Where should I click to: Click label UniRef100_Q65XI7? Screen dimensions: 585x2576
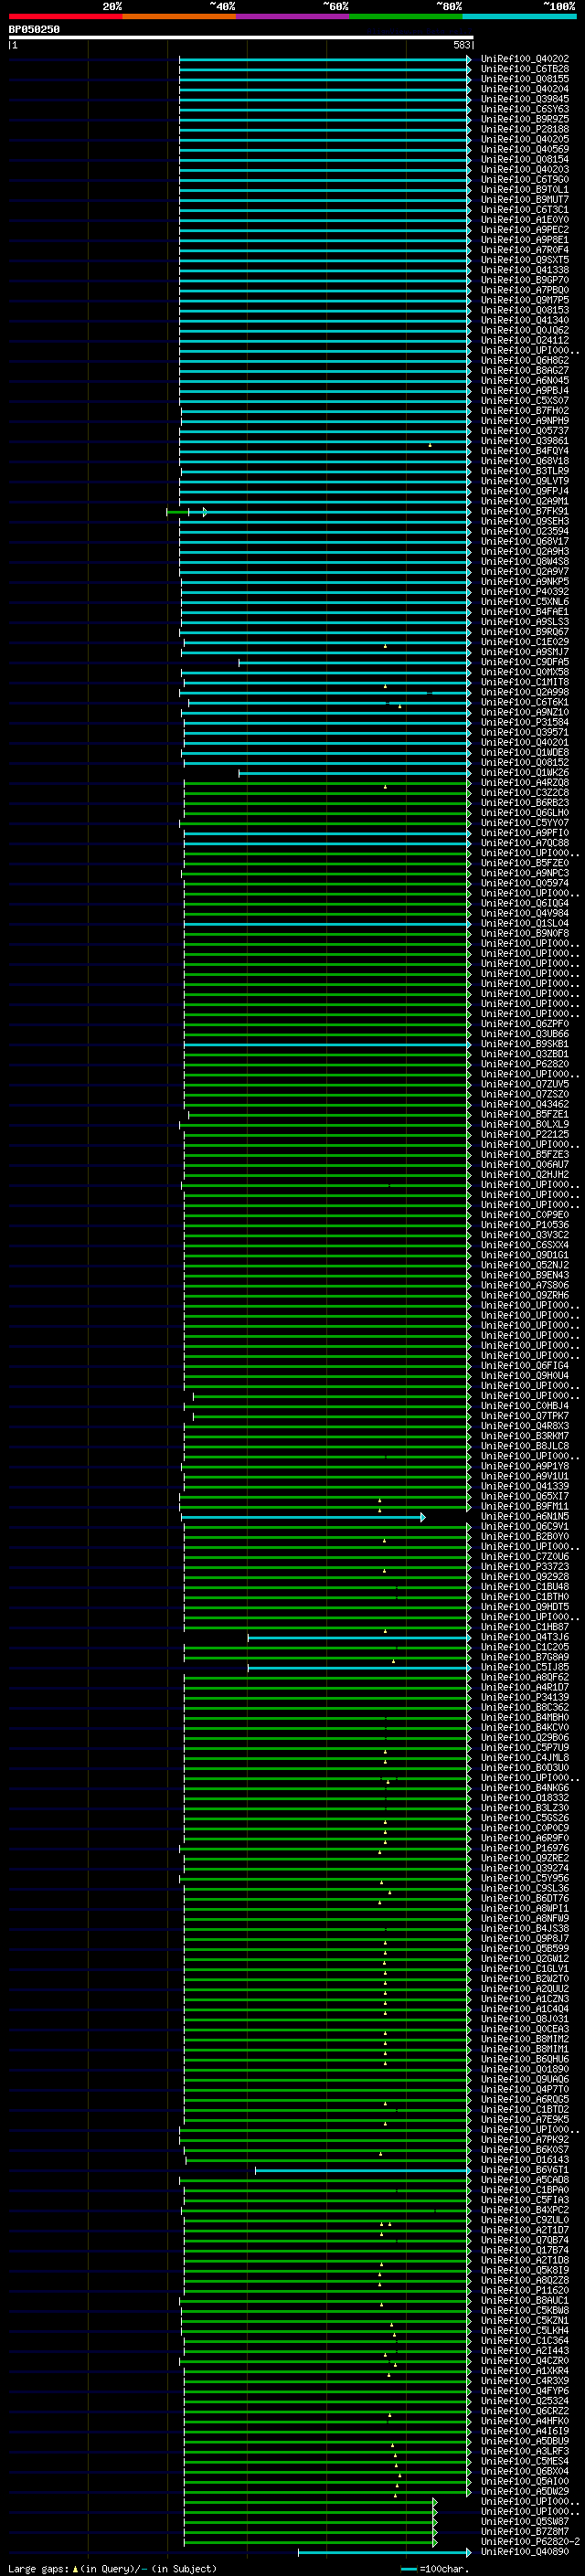[x=524, y=1496]
